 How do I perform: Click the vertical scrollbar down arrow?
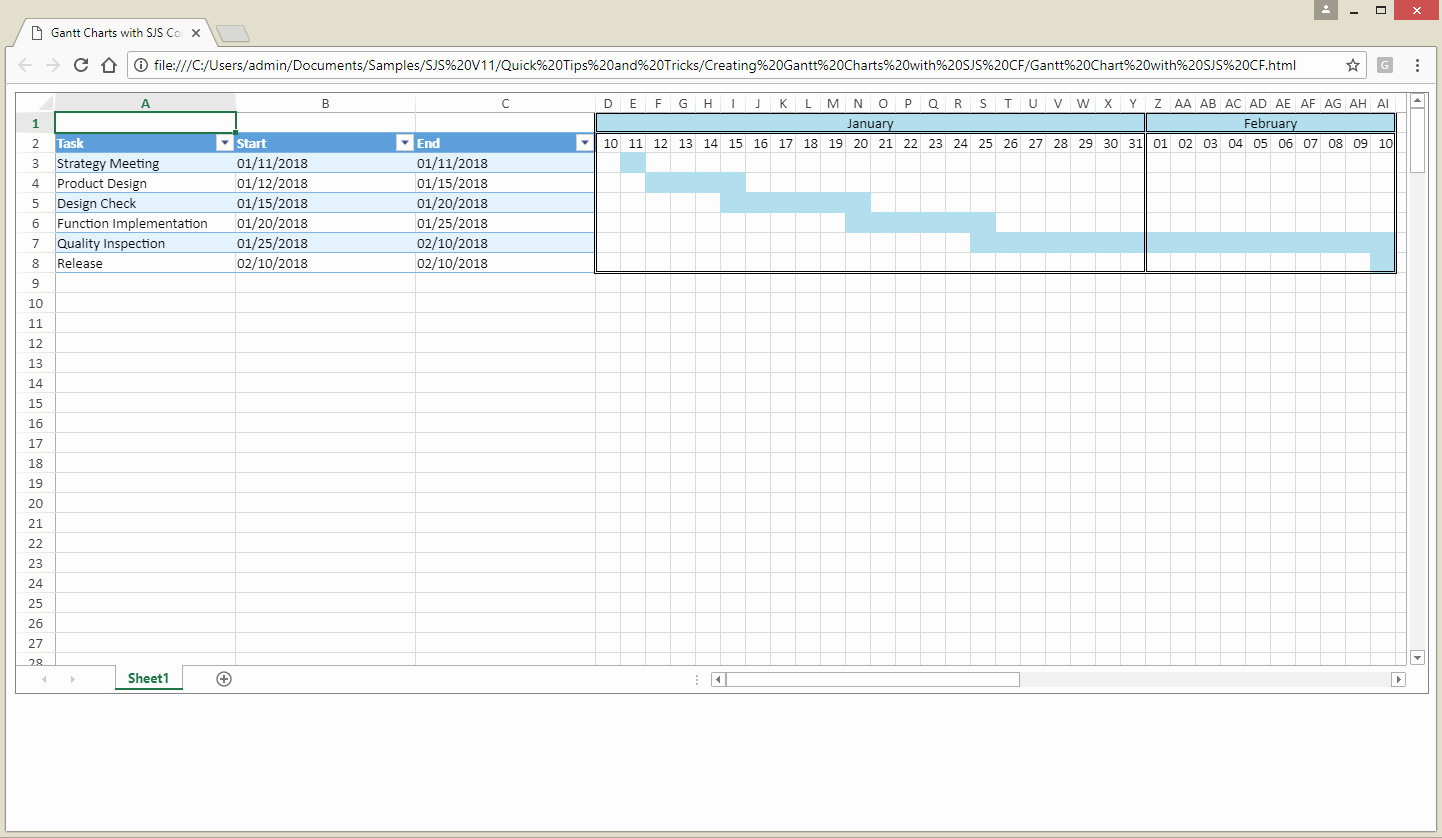coord(1417,657)
